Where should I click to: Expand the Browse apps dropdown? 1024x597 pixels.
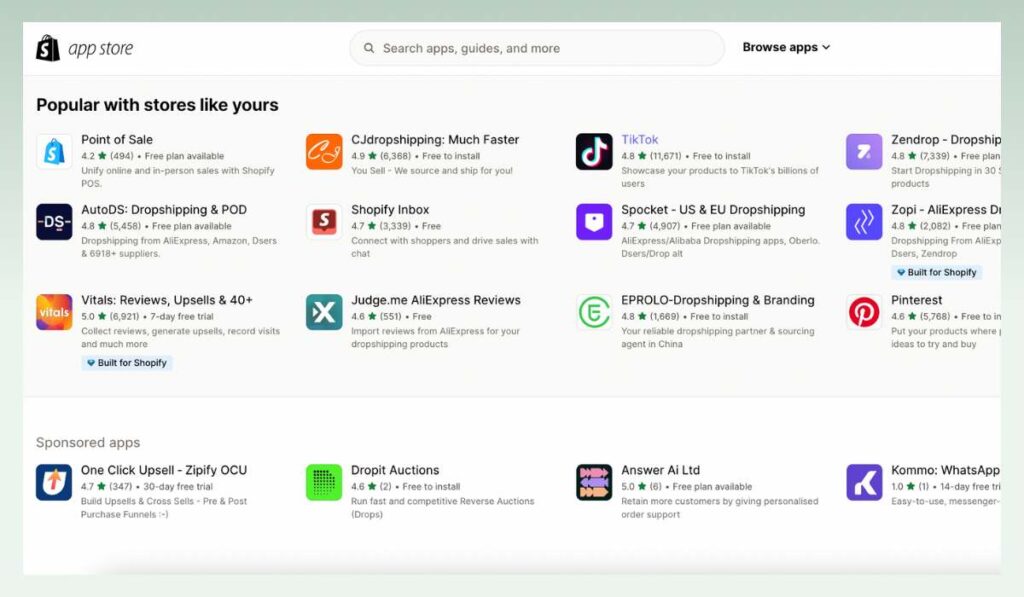click(x=786, y=47)
